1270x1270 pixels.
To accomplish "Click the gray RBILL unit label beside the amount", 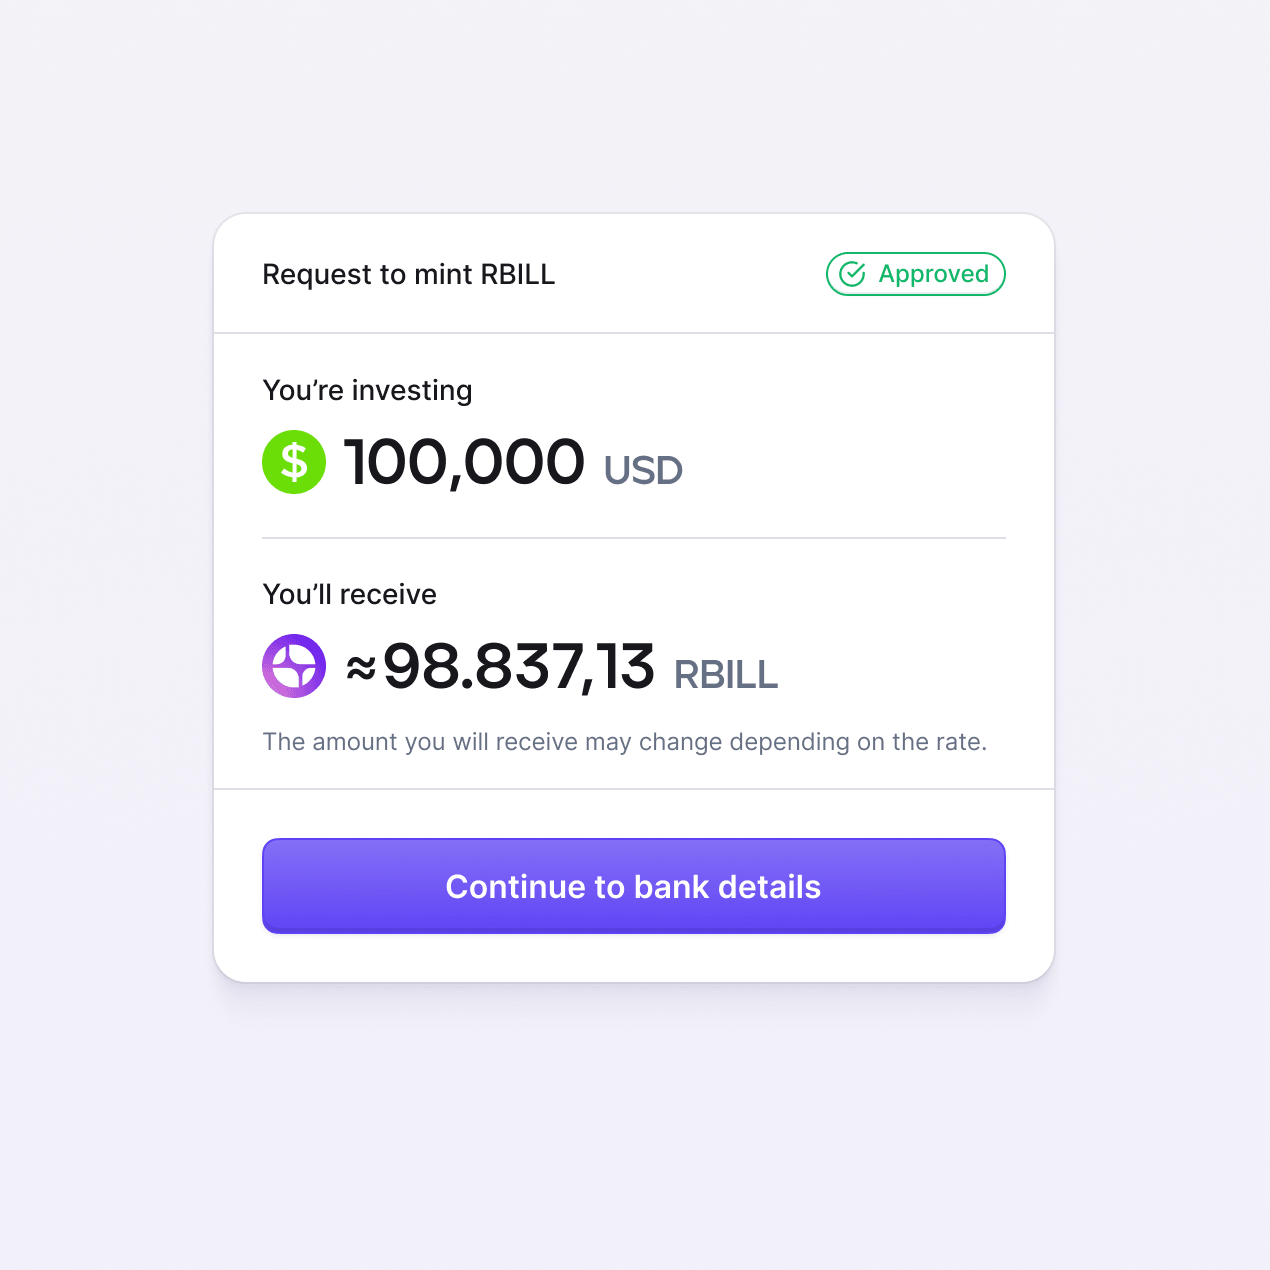I will tap(726, 675).
